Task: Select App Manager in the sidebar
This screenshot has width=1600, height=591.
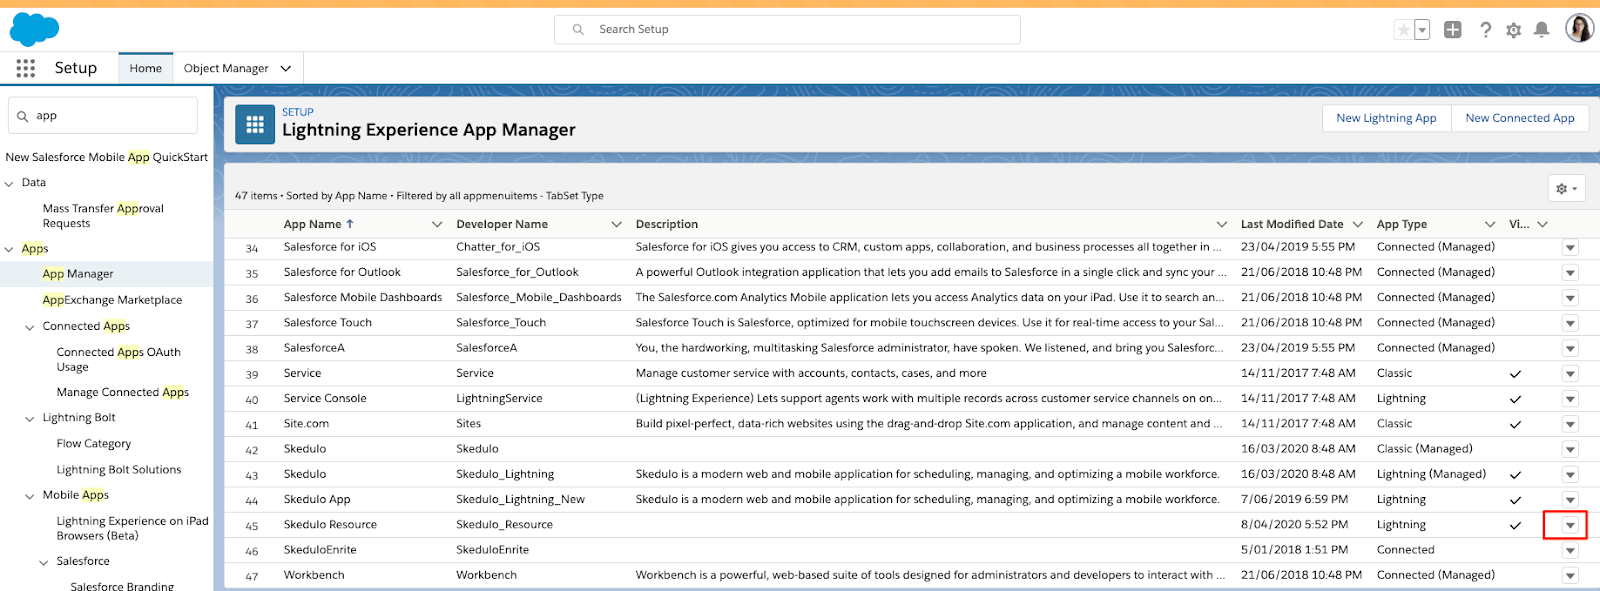Action: click(x=78, y=274)
